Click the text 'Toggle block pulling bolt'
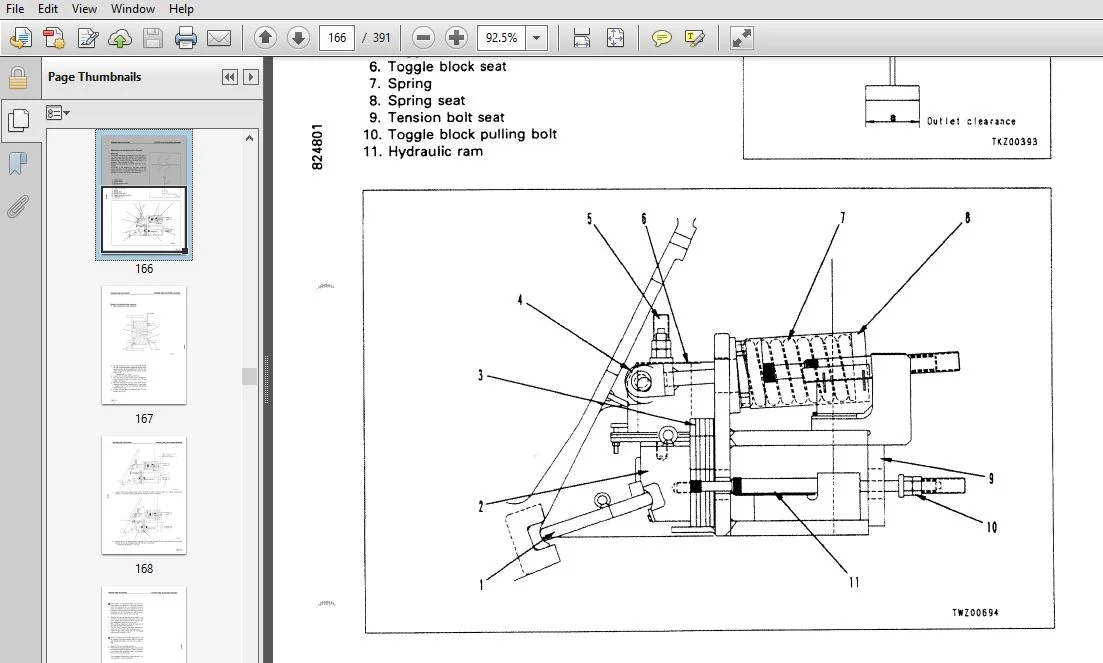 click(472, 134)
